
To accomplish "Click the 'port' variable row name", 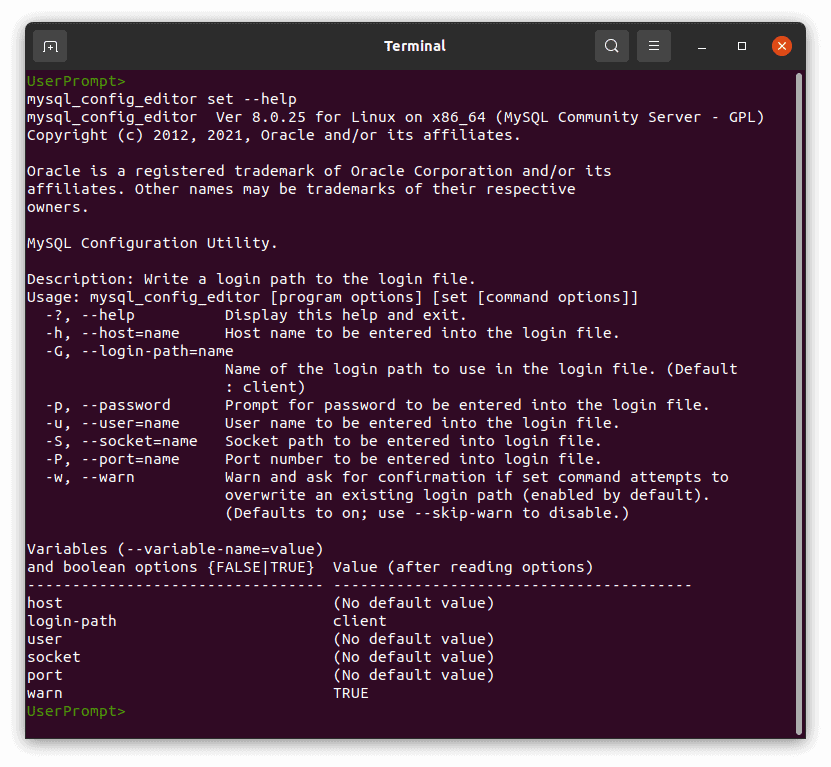I will [x=45, y=675].
